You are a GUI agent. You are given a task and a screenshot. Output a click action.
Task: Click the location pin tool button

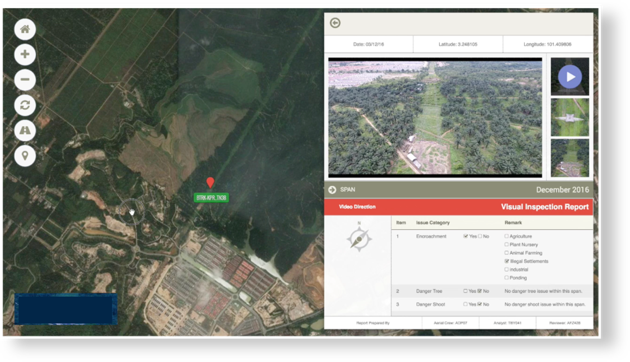click(25, 156)
